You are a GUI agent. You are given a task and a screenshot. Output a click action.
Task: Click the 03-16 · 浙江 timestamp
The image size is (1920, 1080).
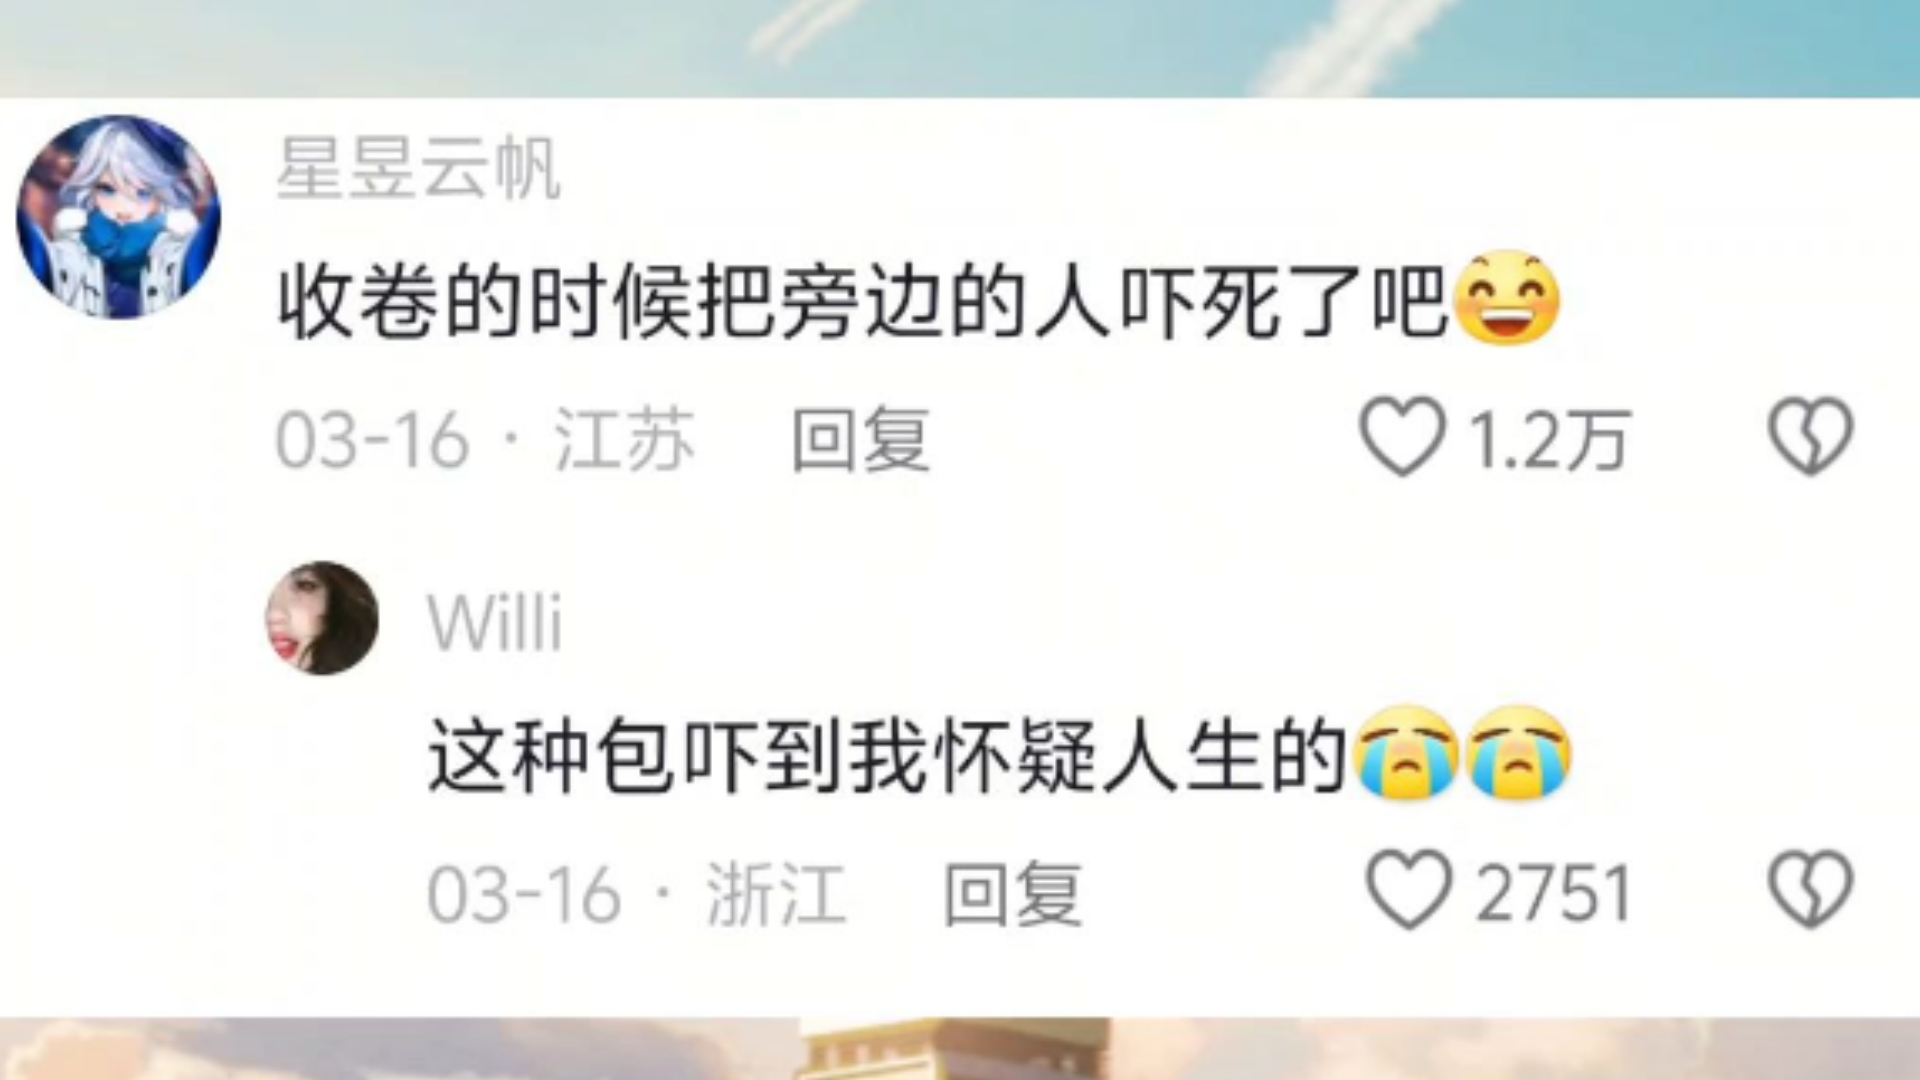tap(637, 893)
